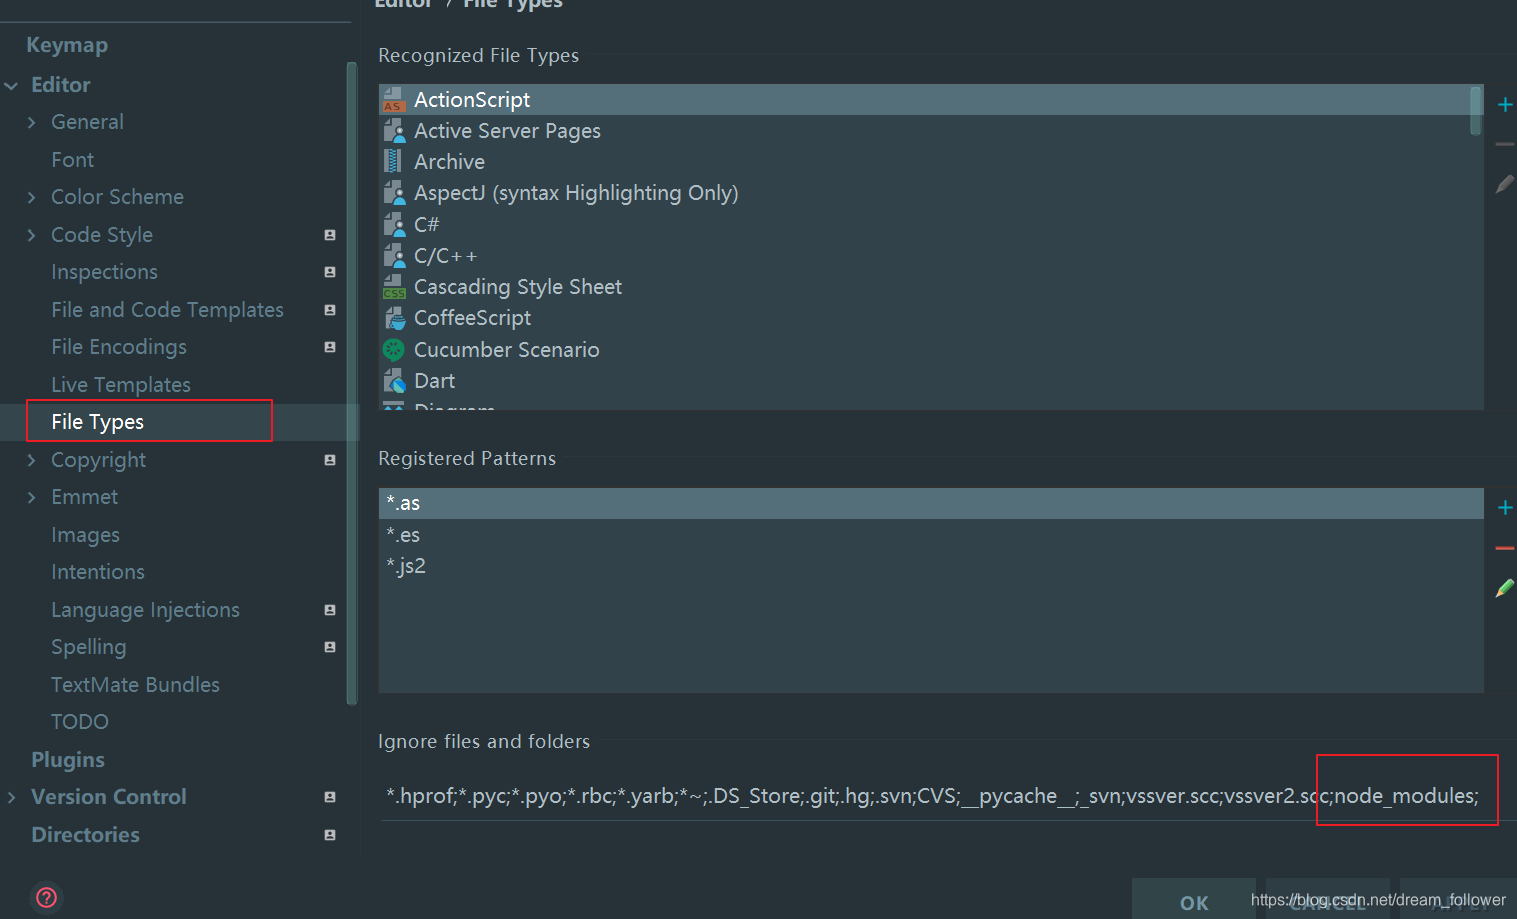The image size is (1517, 919).
Task: Open the TODO settings page
Action: pos(79,722)
